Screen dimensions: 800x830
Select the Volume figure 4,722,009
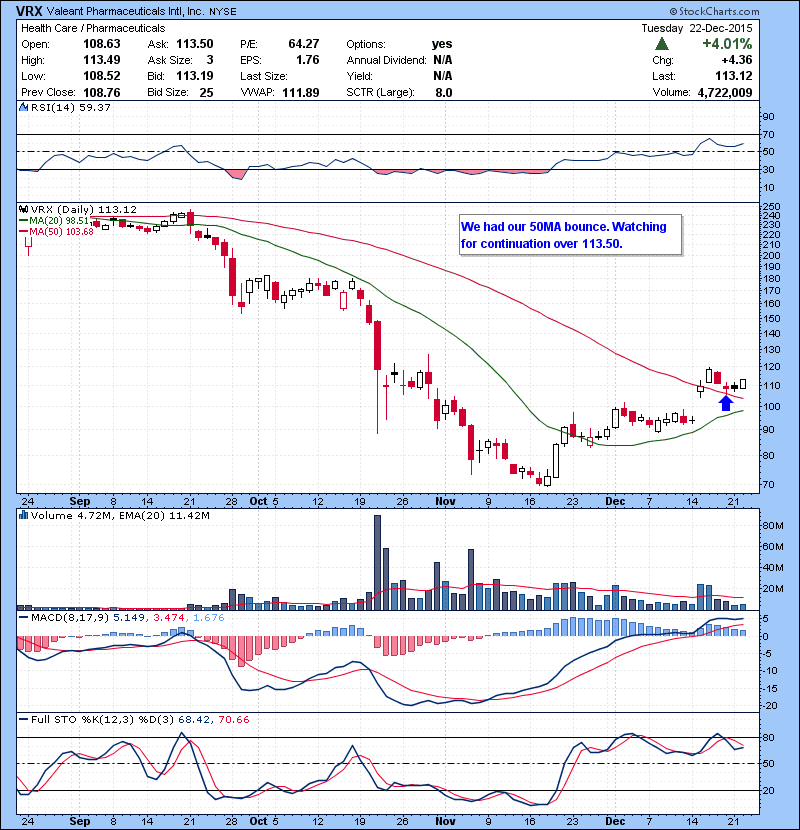point(725,92)
